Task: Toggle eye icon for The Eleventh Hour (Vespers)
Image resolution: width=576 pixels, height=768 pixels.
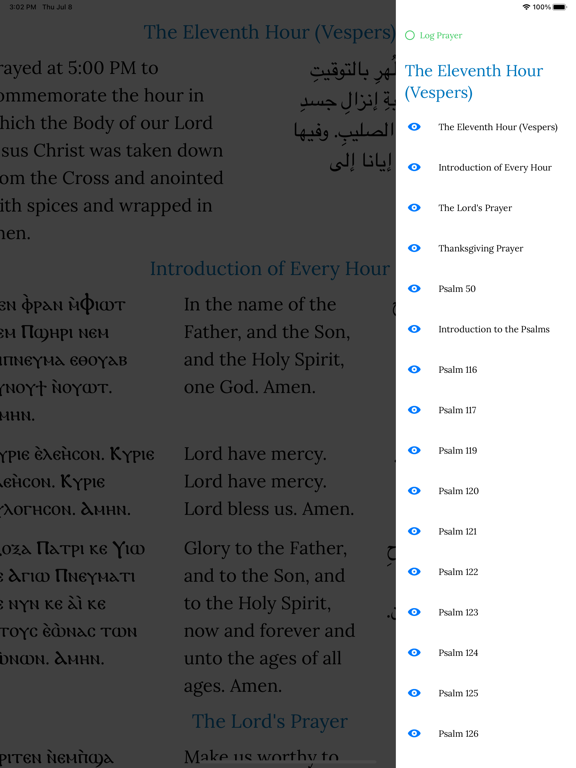Action: (x=414, y=127)
